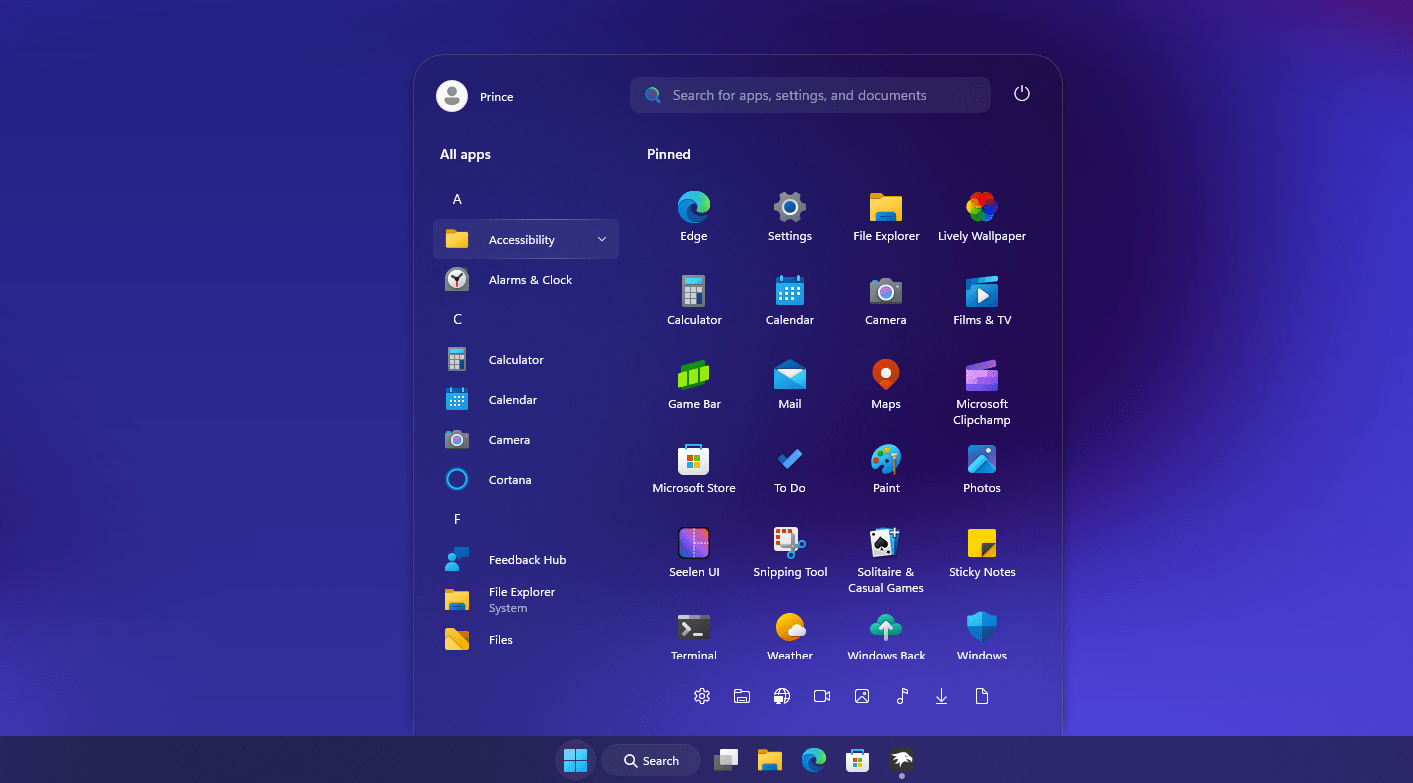This screenshot has height=783, width=1413.
Task: Open Videos folder shortcut in bottom row
Action: [822, 696]
